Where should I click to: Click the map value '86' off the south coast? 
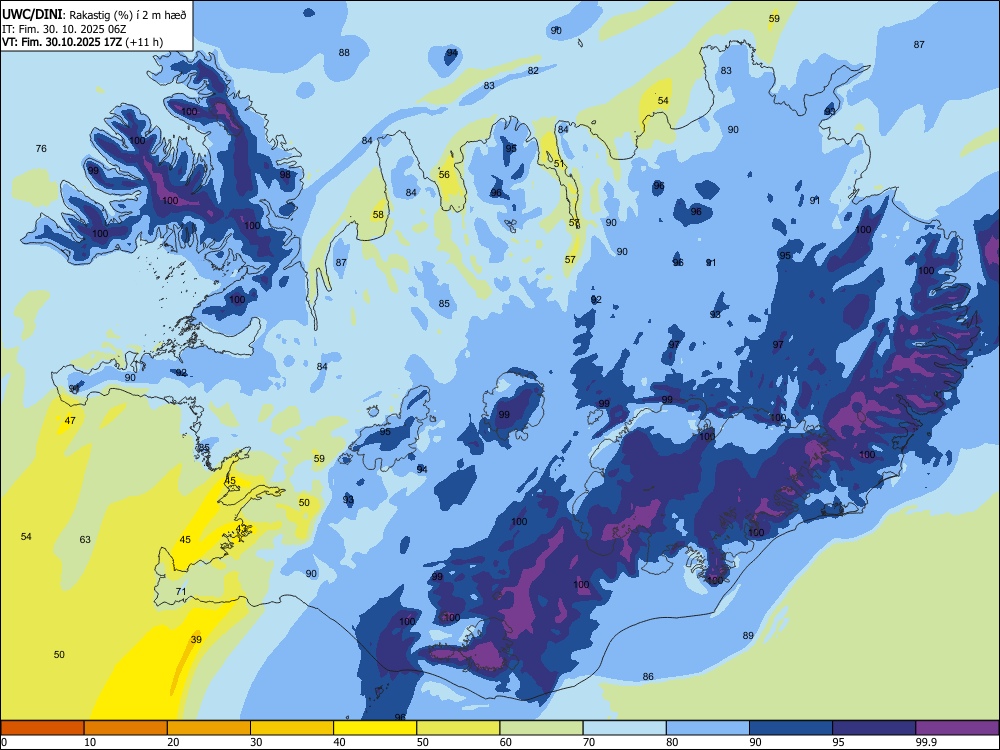pos(649,677)
